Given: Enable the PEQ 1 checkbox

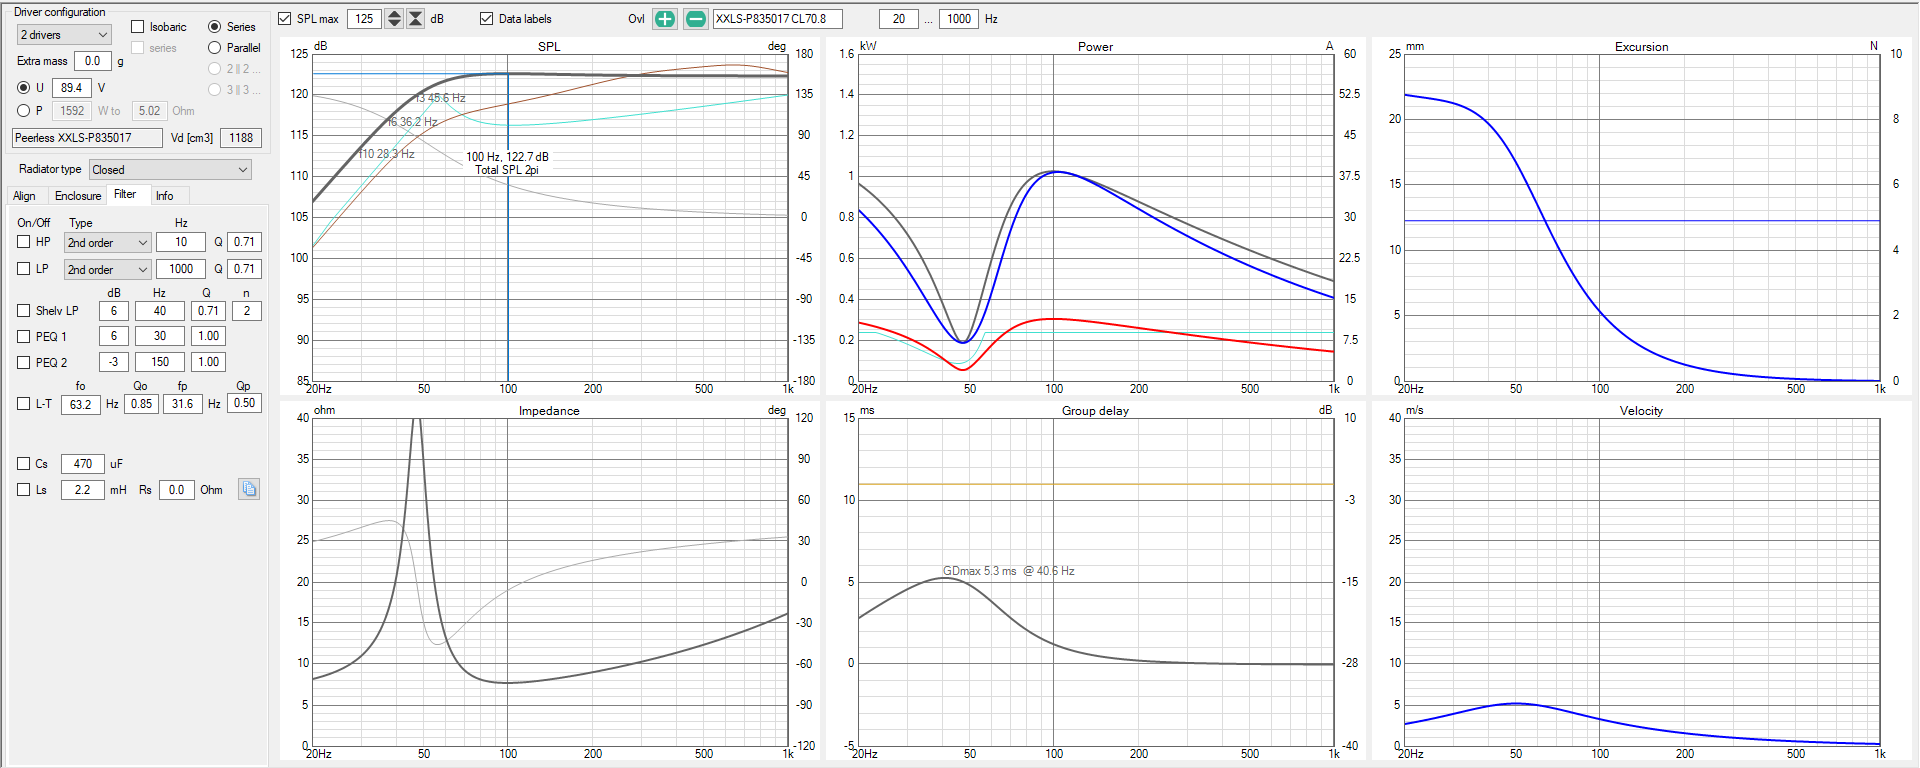Looking at the screenshot, I should [24, 337].
